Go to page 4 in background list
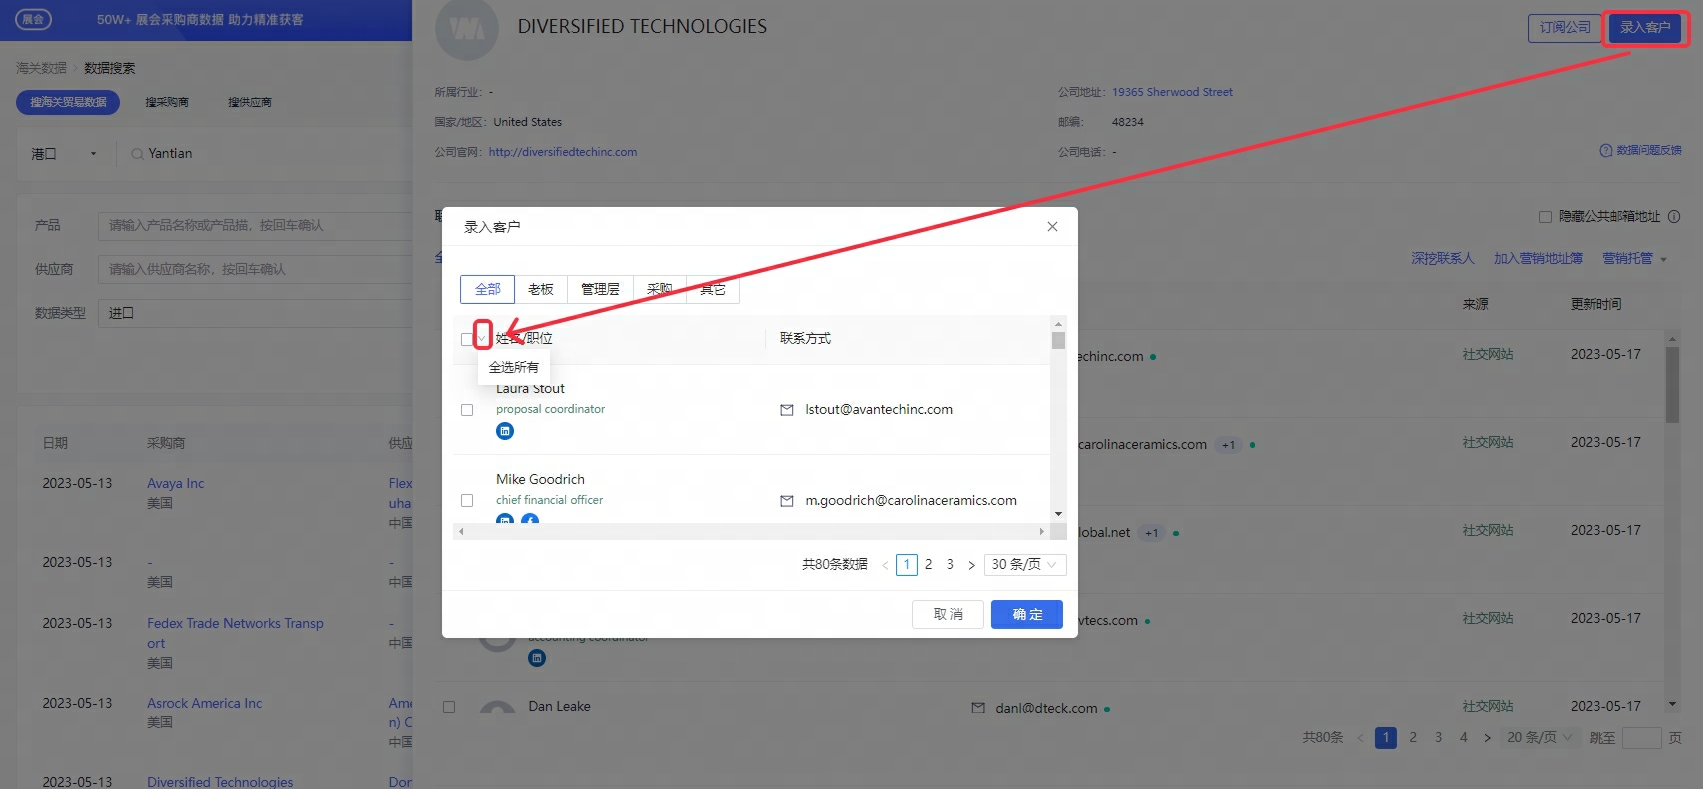Screen dimensions: 1703x789 coord(1463,738)
